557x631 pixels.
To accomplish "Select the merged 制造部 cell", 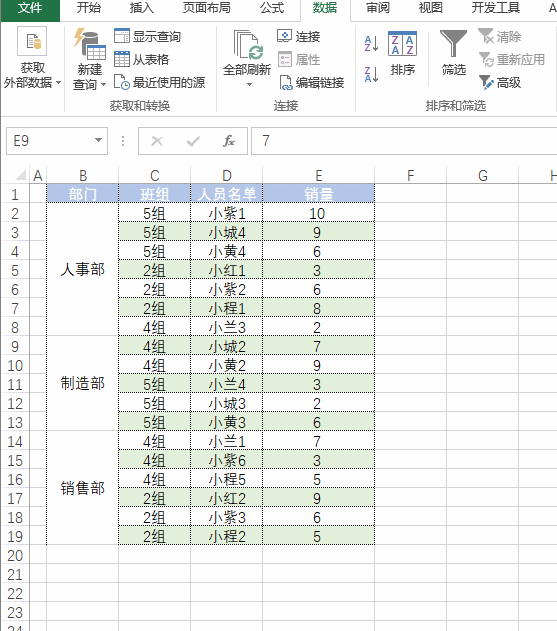I will pos(83,384).
